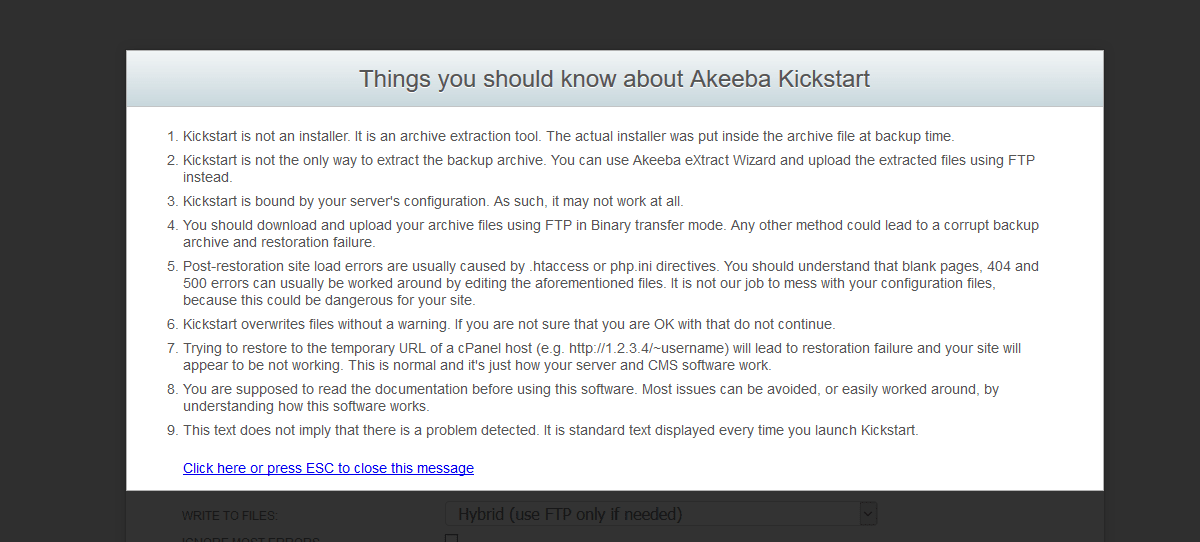Click the arrow on the Hybrid dropdown
This screenshot has height=542, width=1200.
pos(868,514)
